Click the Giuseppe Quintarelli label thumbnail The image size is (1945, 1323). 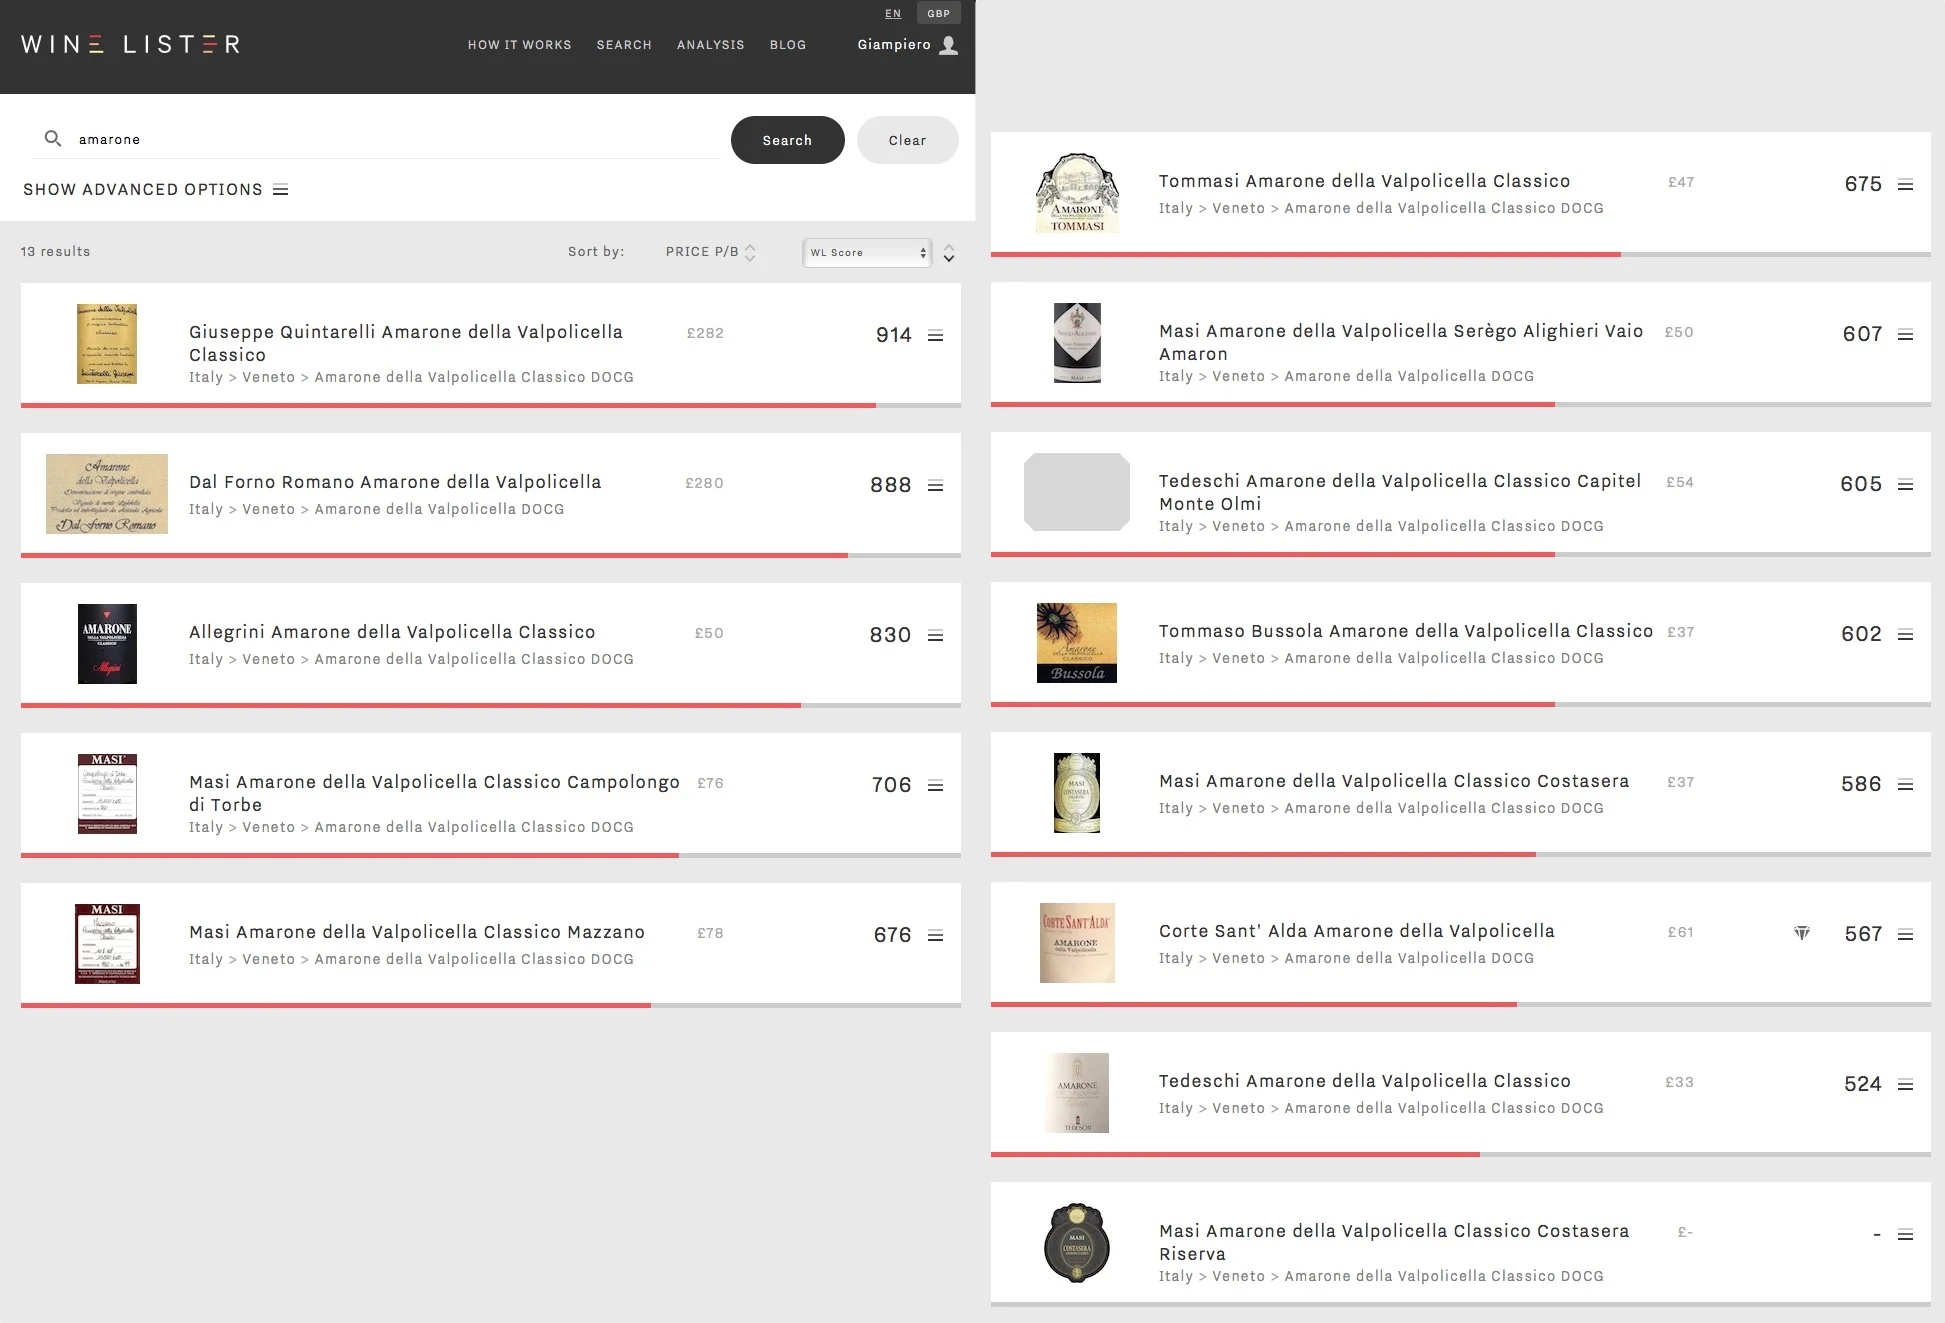107,344
